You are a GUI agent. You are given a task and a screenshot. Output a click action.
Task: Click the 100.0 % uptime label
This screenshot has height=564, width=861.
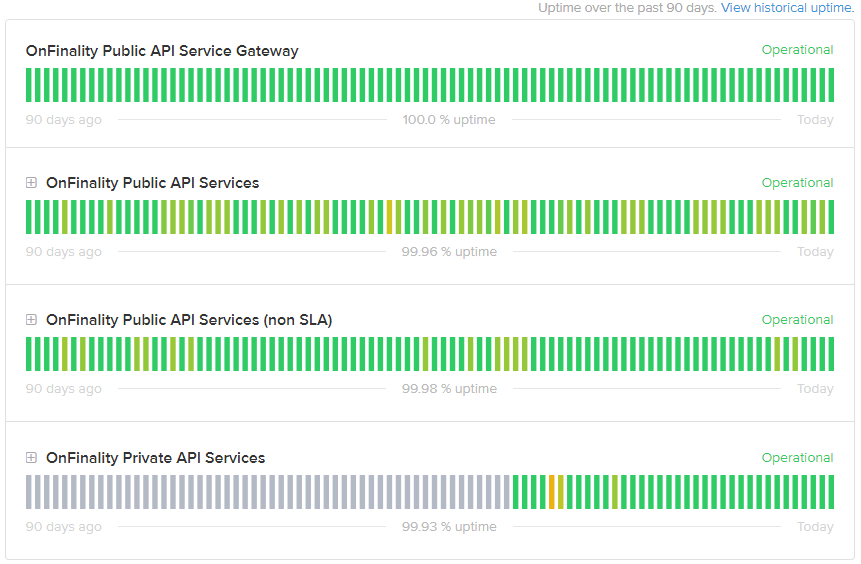tap(449, 119)
